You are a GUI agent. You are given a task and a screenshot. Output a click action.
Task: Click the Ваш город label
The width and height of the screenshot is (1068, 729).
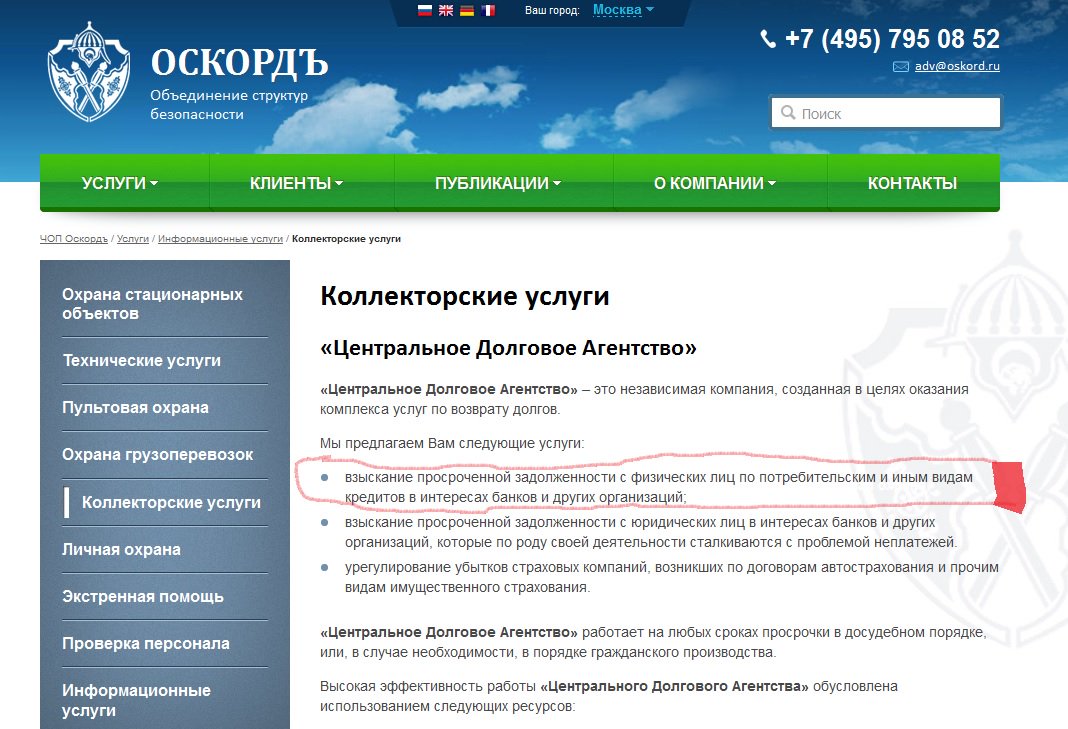click(552, 10)
